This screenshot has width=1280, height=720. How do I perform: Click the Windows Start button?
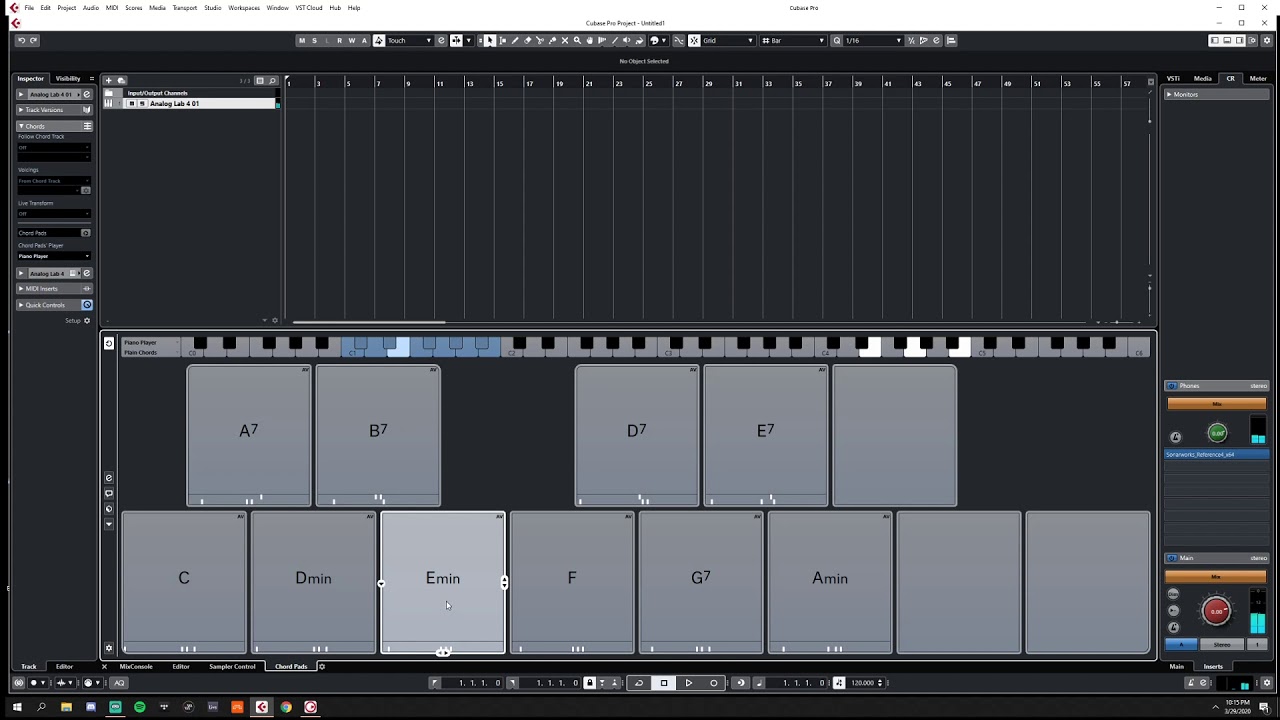tap(17, 707)
